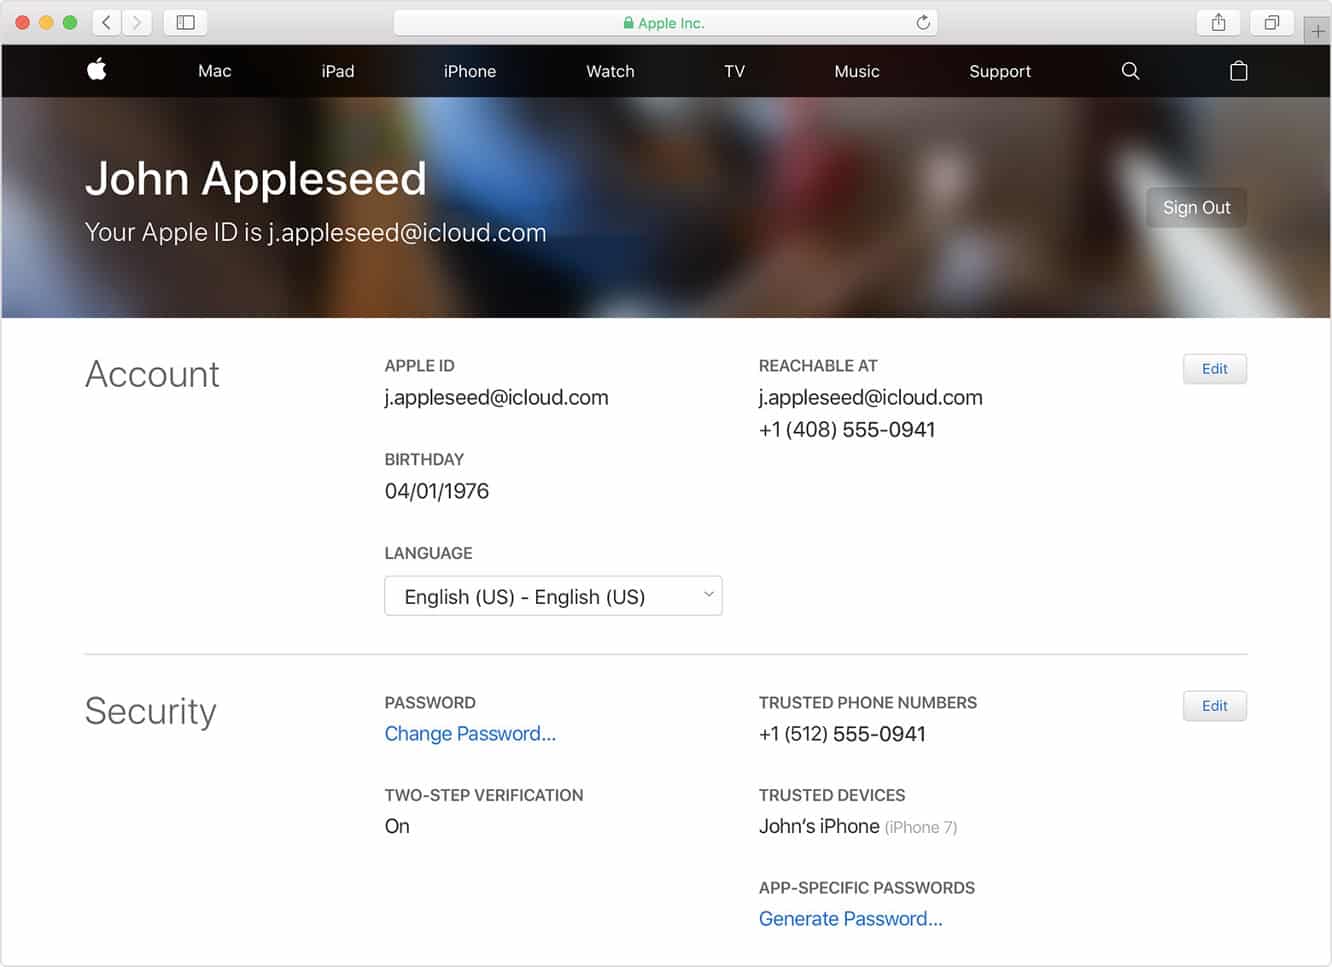Open the Change Password link
The width and height of the screenshot is (1332, 967).
[x=470, y=733]
